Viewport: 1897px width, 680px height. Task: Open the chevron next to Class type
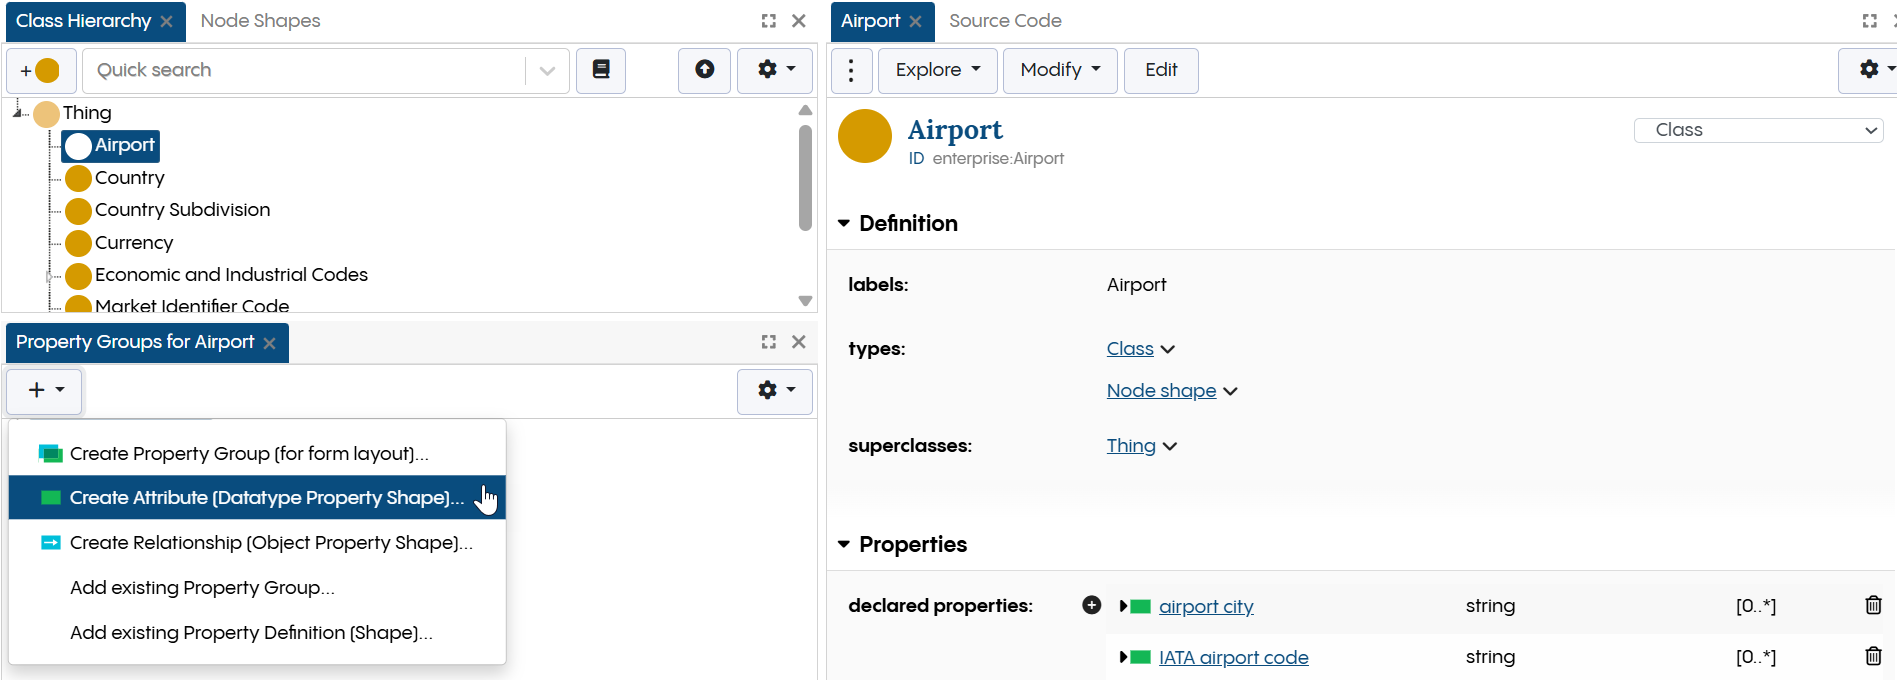pos(1167,349)
